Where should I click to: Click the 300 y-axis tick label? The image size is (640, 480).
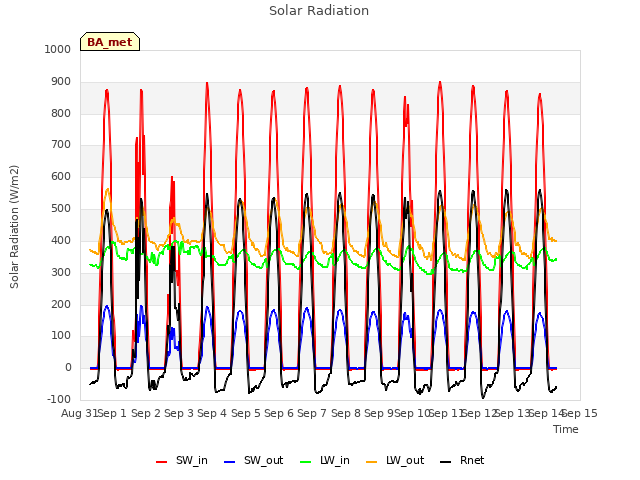[x=61, y=272]
